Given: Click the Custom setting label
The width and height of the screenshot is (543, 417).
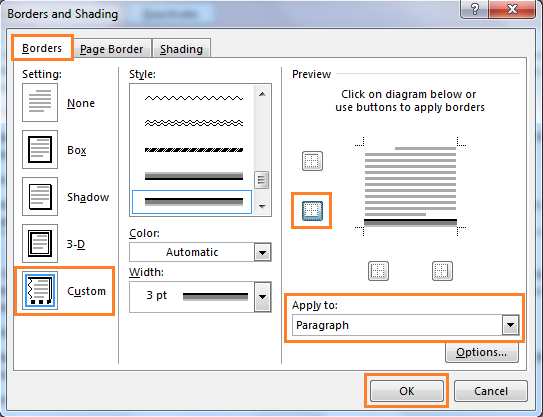Looking at the screenshot, I should pos(86,291).
